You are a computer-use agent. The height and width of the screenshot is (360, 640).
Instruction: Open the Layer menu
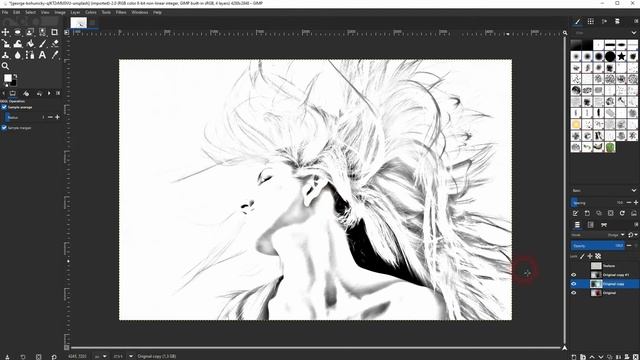pyautogui.click(x=75, y=12)
